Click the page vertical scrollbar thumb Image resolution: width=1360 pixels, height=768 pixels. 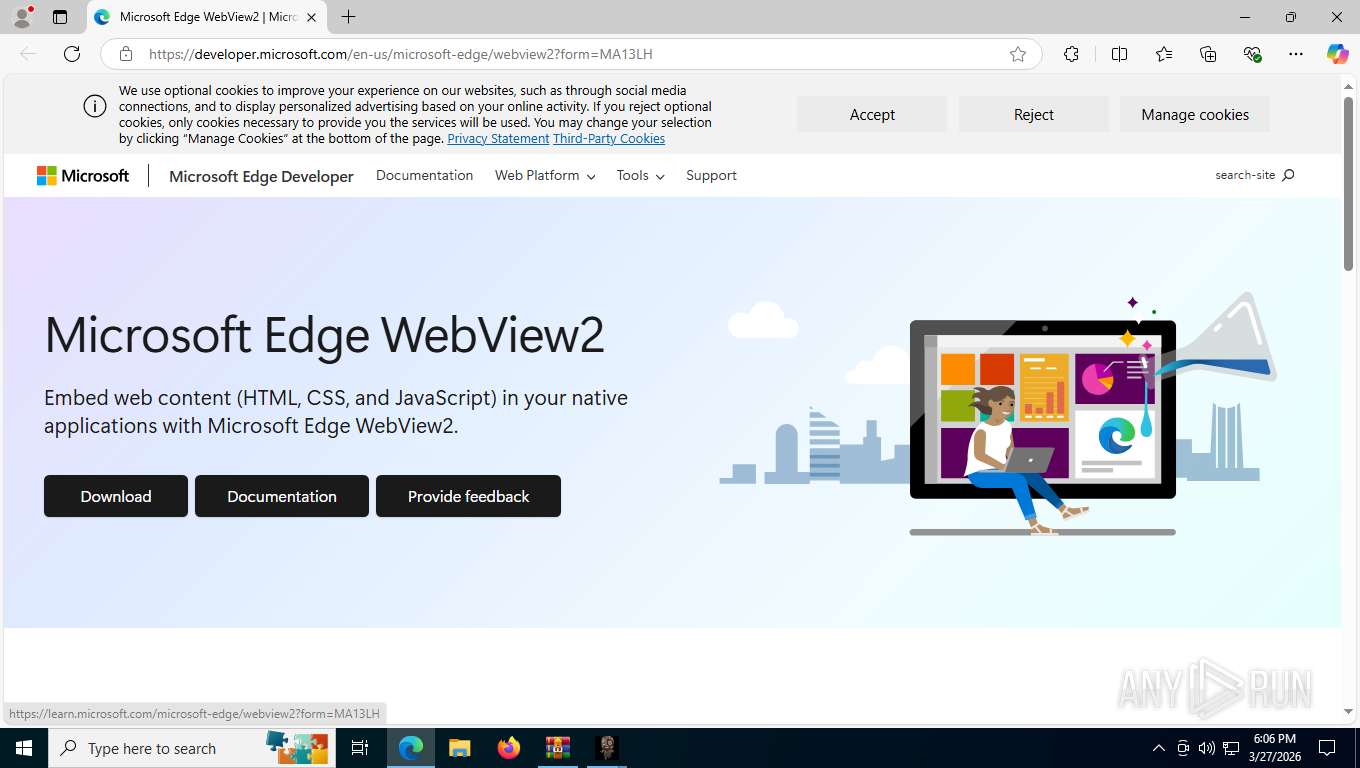pyautogui.click(x=1348, y=183)
